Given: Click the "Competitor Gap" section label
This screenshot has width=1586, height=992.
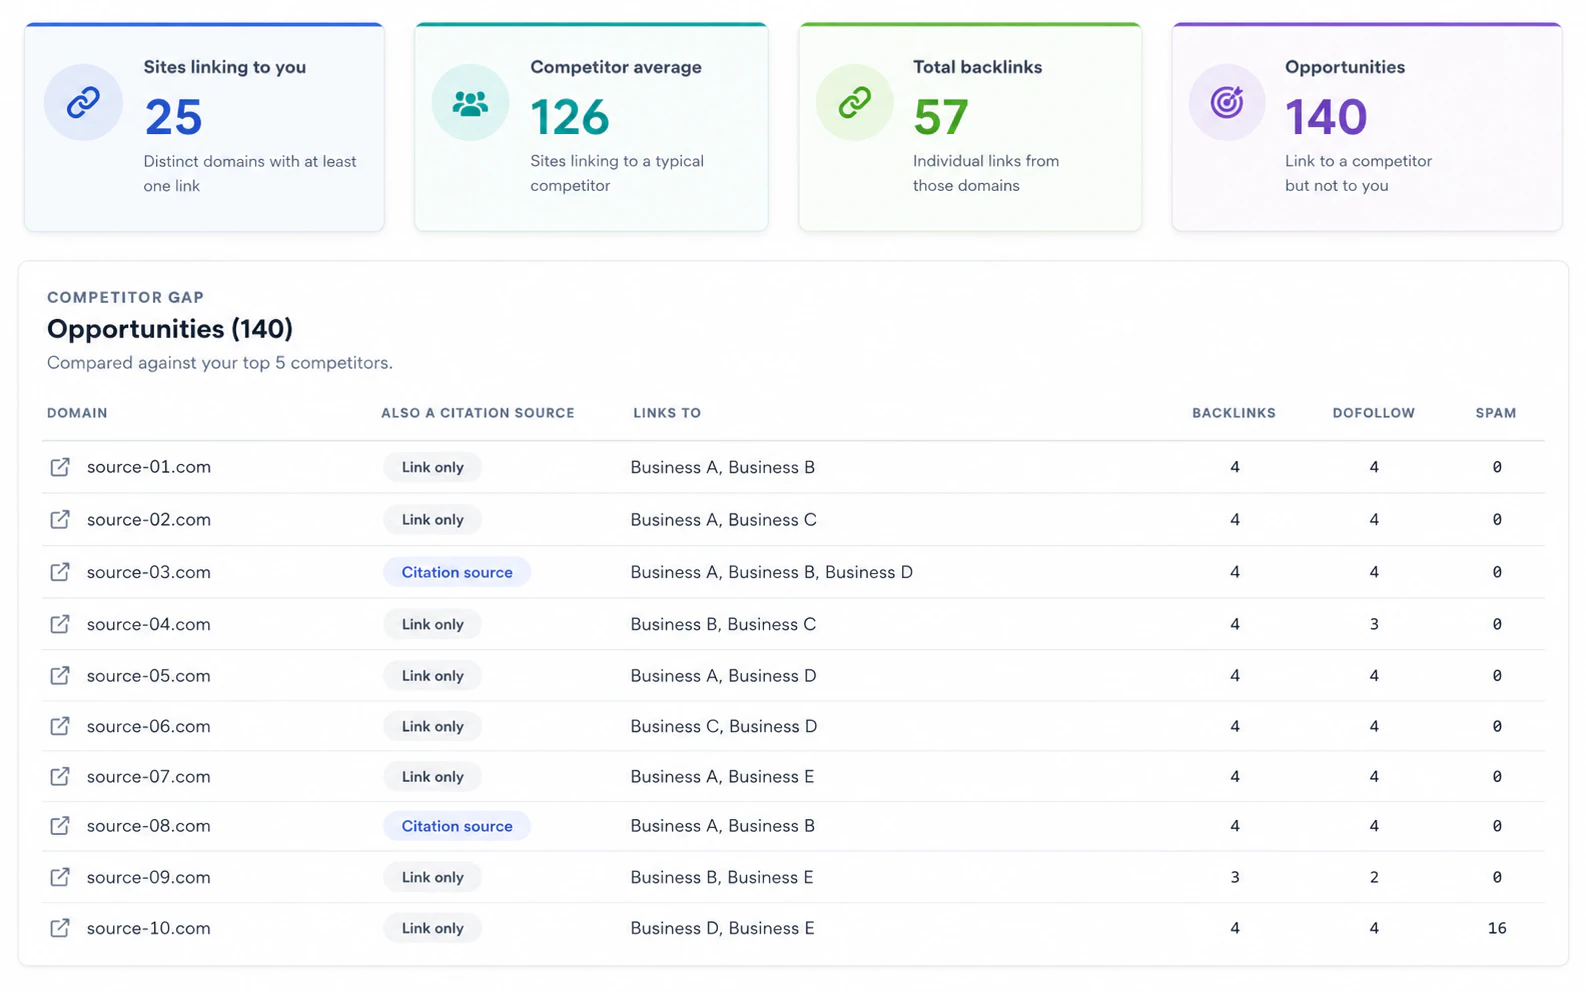Looking at the screenshot, I should click(x=126, y=297).
